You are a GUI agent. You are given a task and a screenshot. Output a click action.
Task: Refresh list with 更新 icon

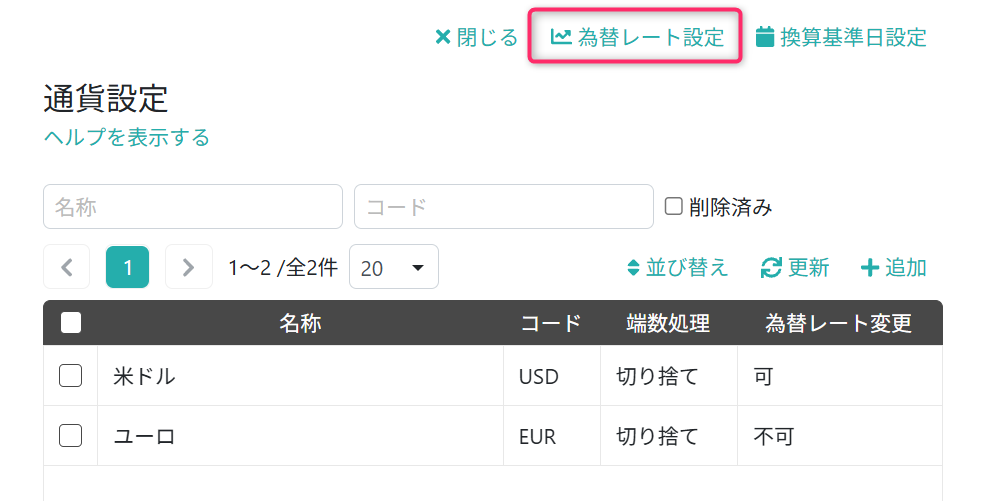771,268
